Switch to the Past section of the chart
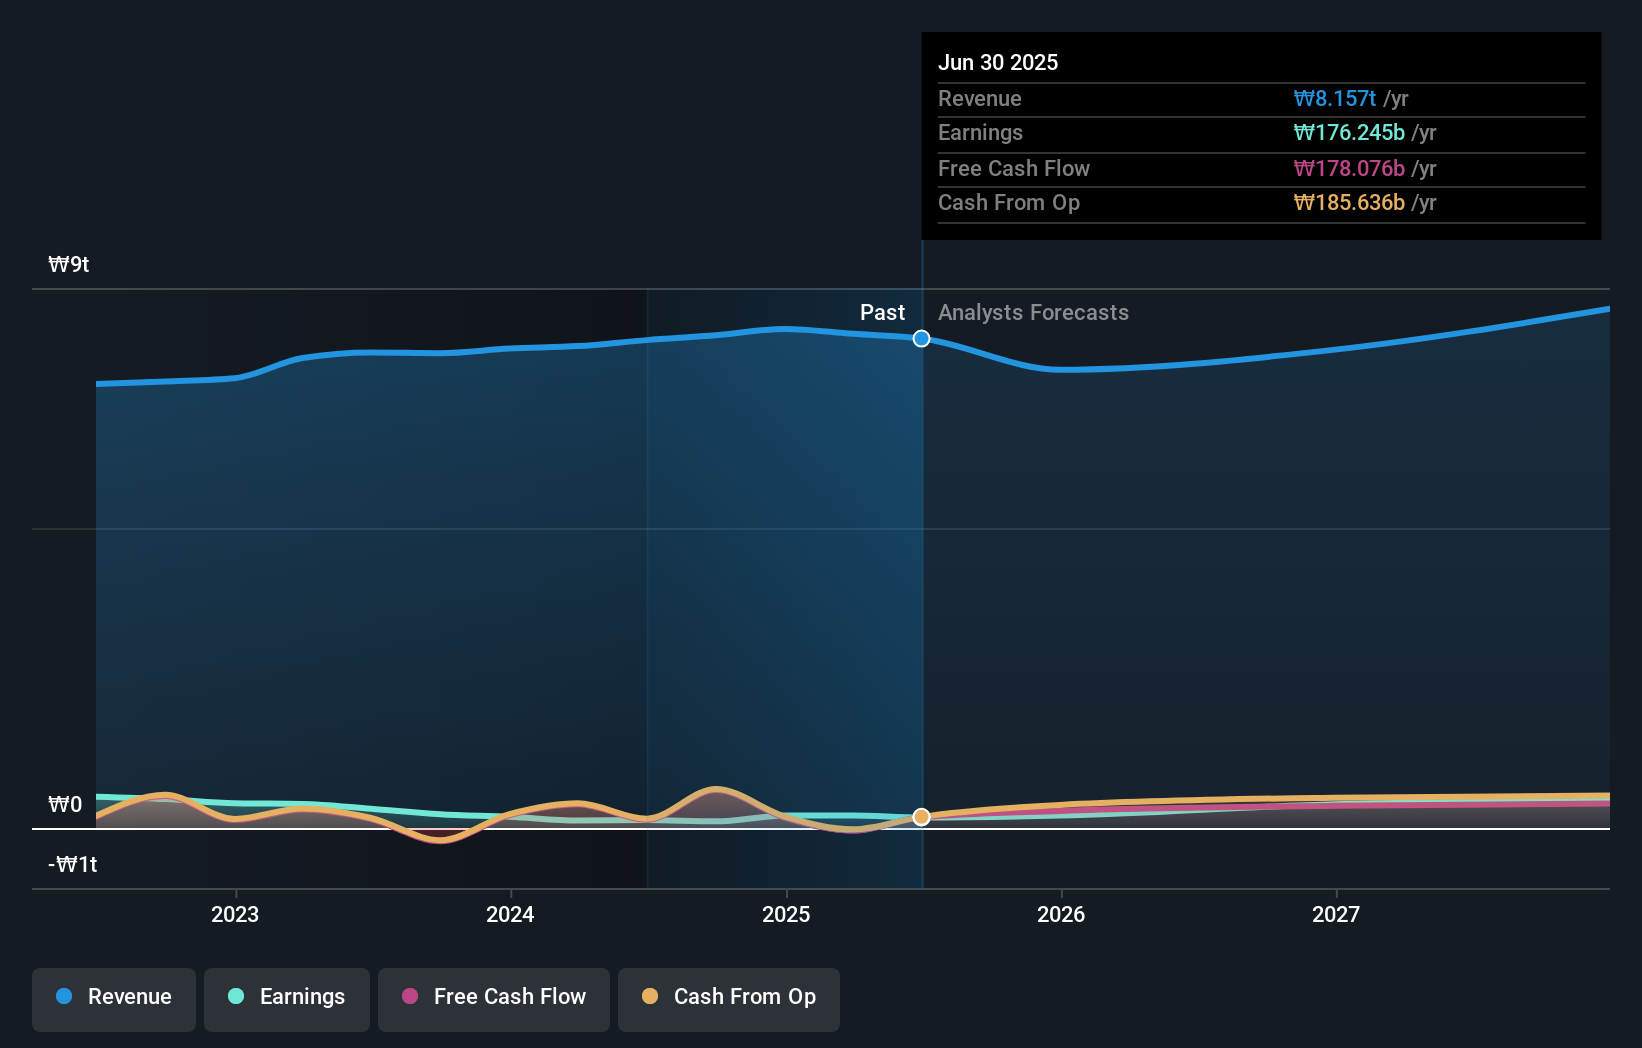 pos(882,312)
